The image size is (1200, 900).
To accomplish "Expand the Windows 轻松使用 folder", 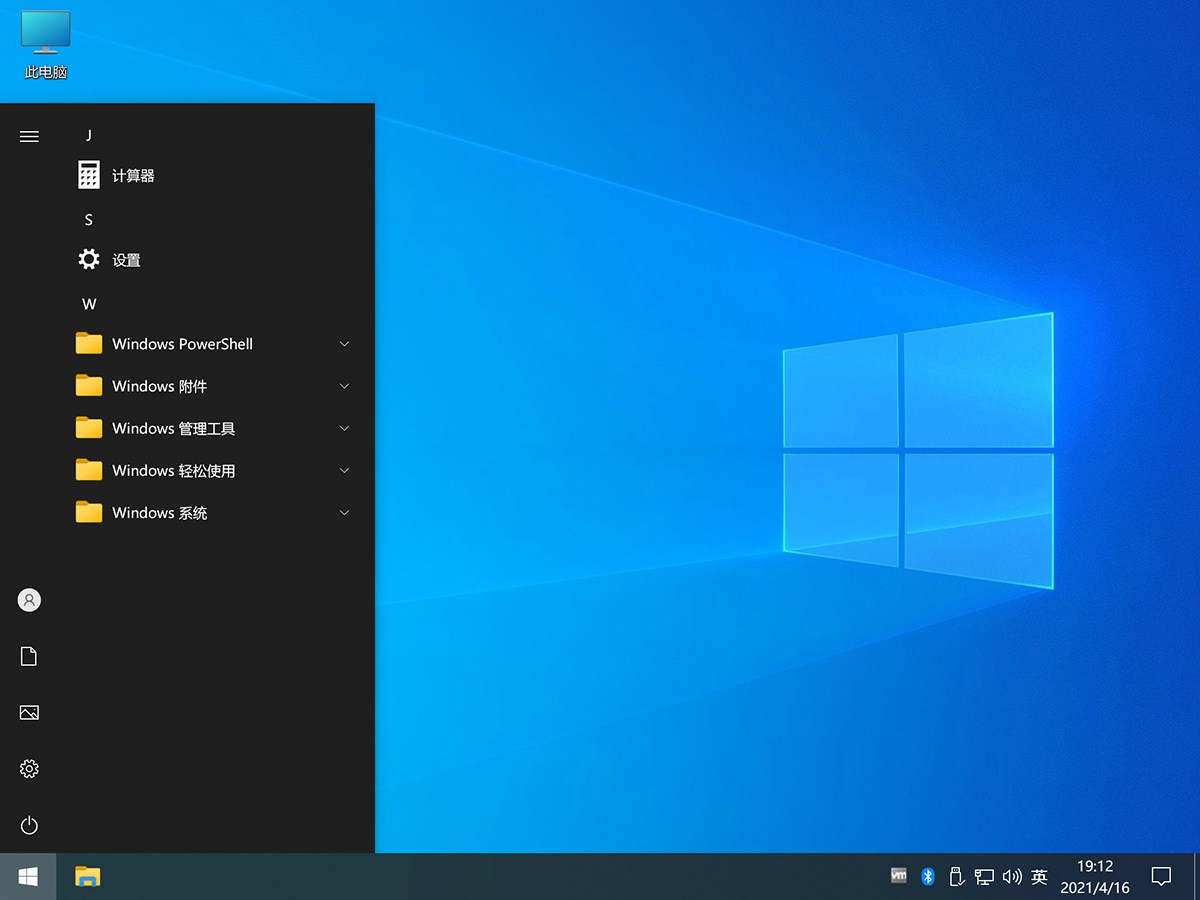I will 173,471.
